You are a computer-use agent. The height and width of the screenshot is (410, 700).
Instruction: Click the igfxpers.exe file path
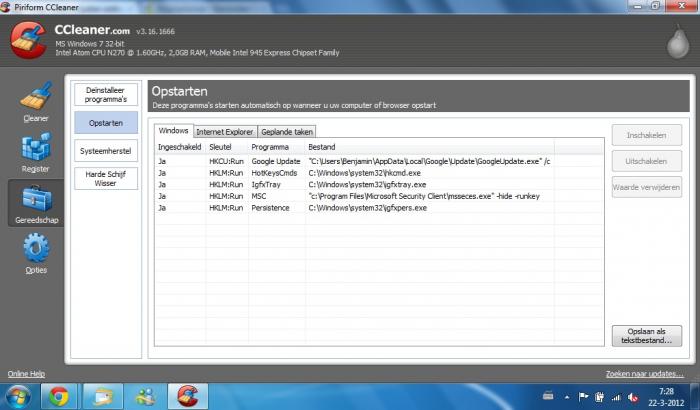(x=367, y=208)
